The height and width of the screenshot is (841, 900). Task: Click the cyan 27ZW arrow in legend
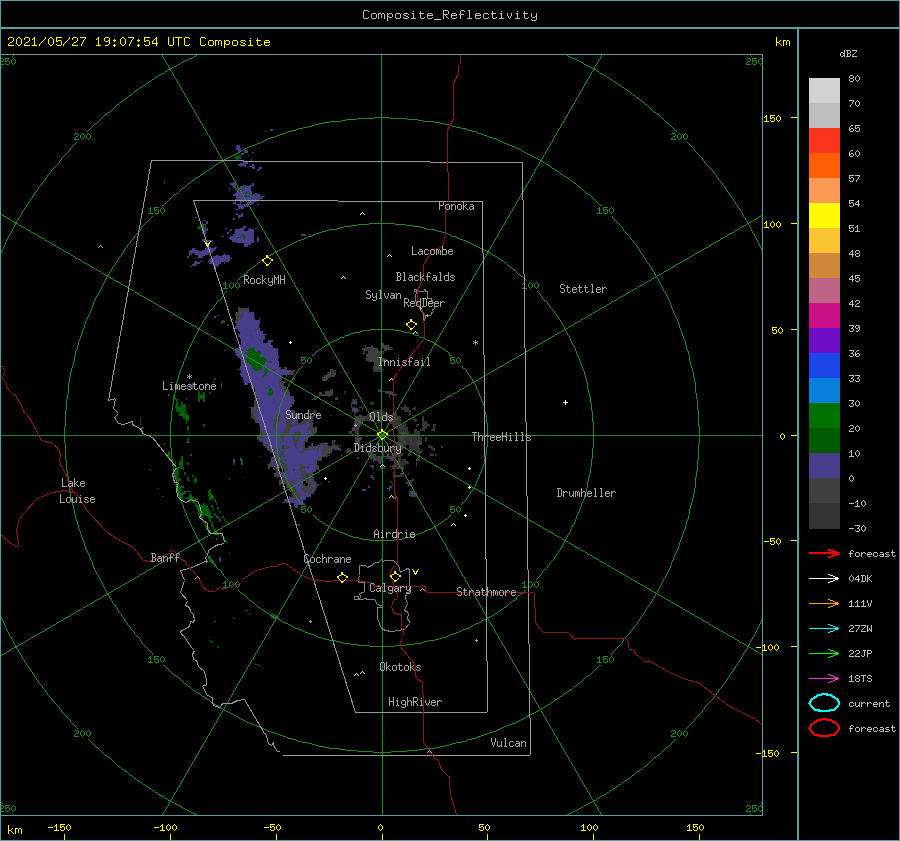pyautogui.click(x=824, y=629)
